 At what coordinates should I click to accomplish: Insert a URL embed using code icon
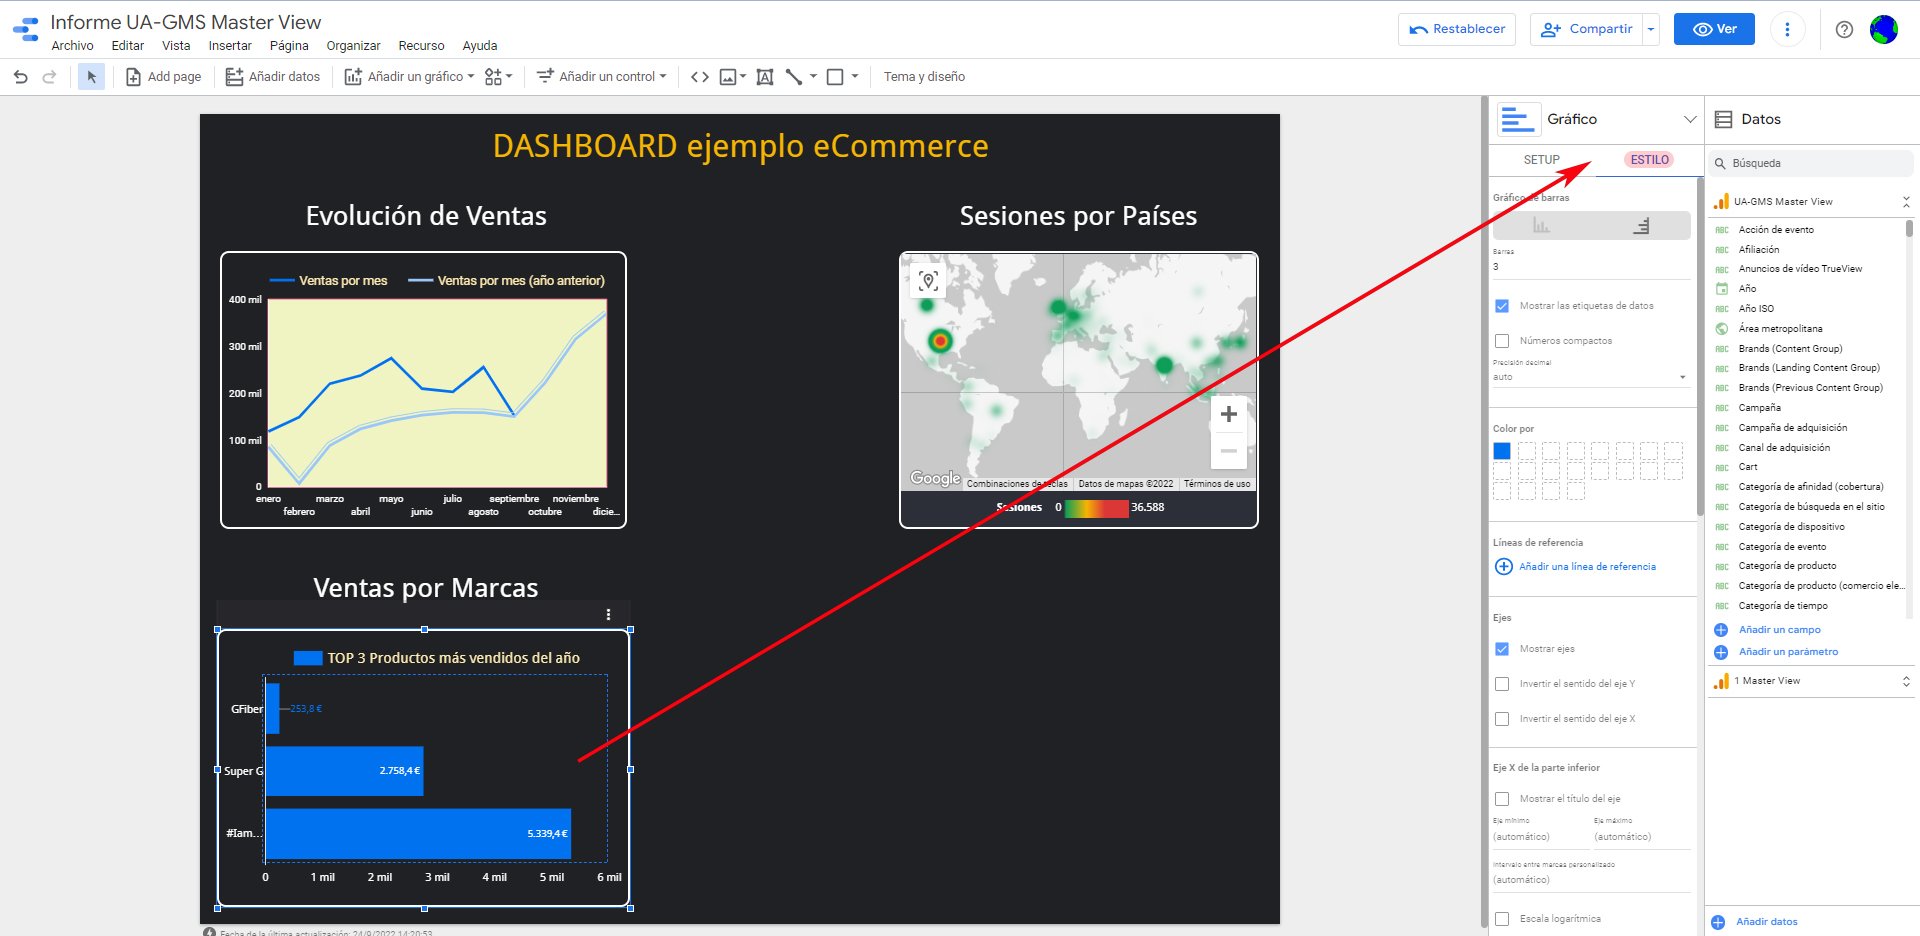[700, 77]
